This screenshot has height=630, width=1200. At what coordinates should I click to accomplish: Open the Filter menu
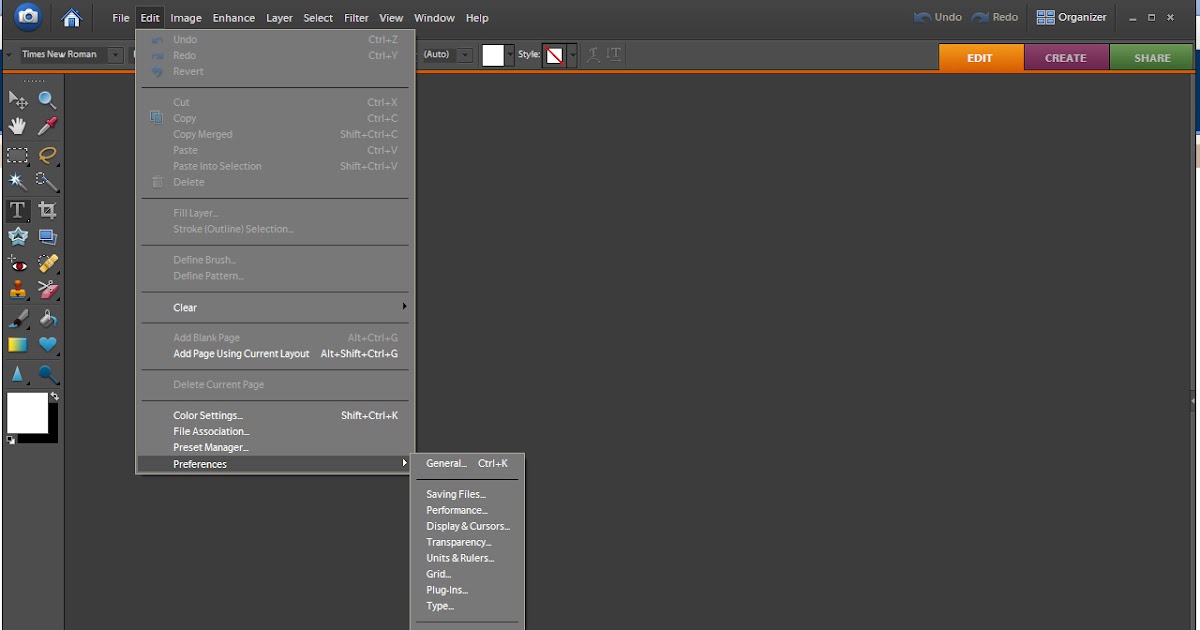[357, 18]
